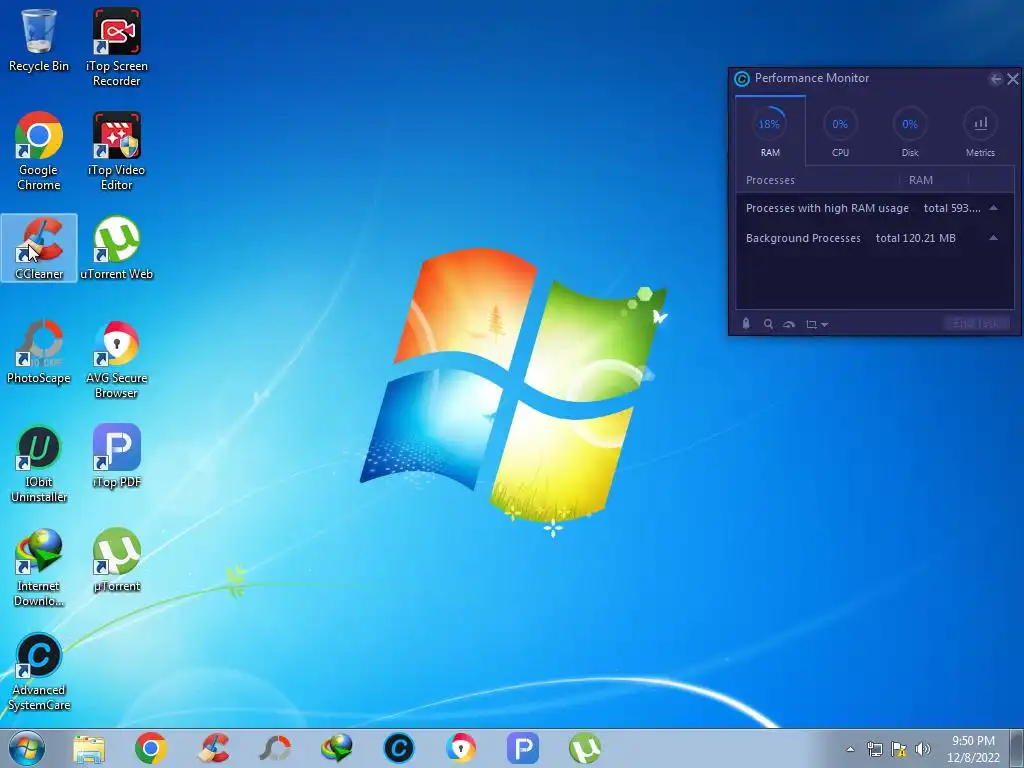Launch Chrome from the taskbar
Screen dimensions: 1024x768
[151, 748]
